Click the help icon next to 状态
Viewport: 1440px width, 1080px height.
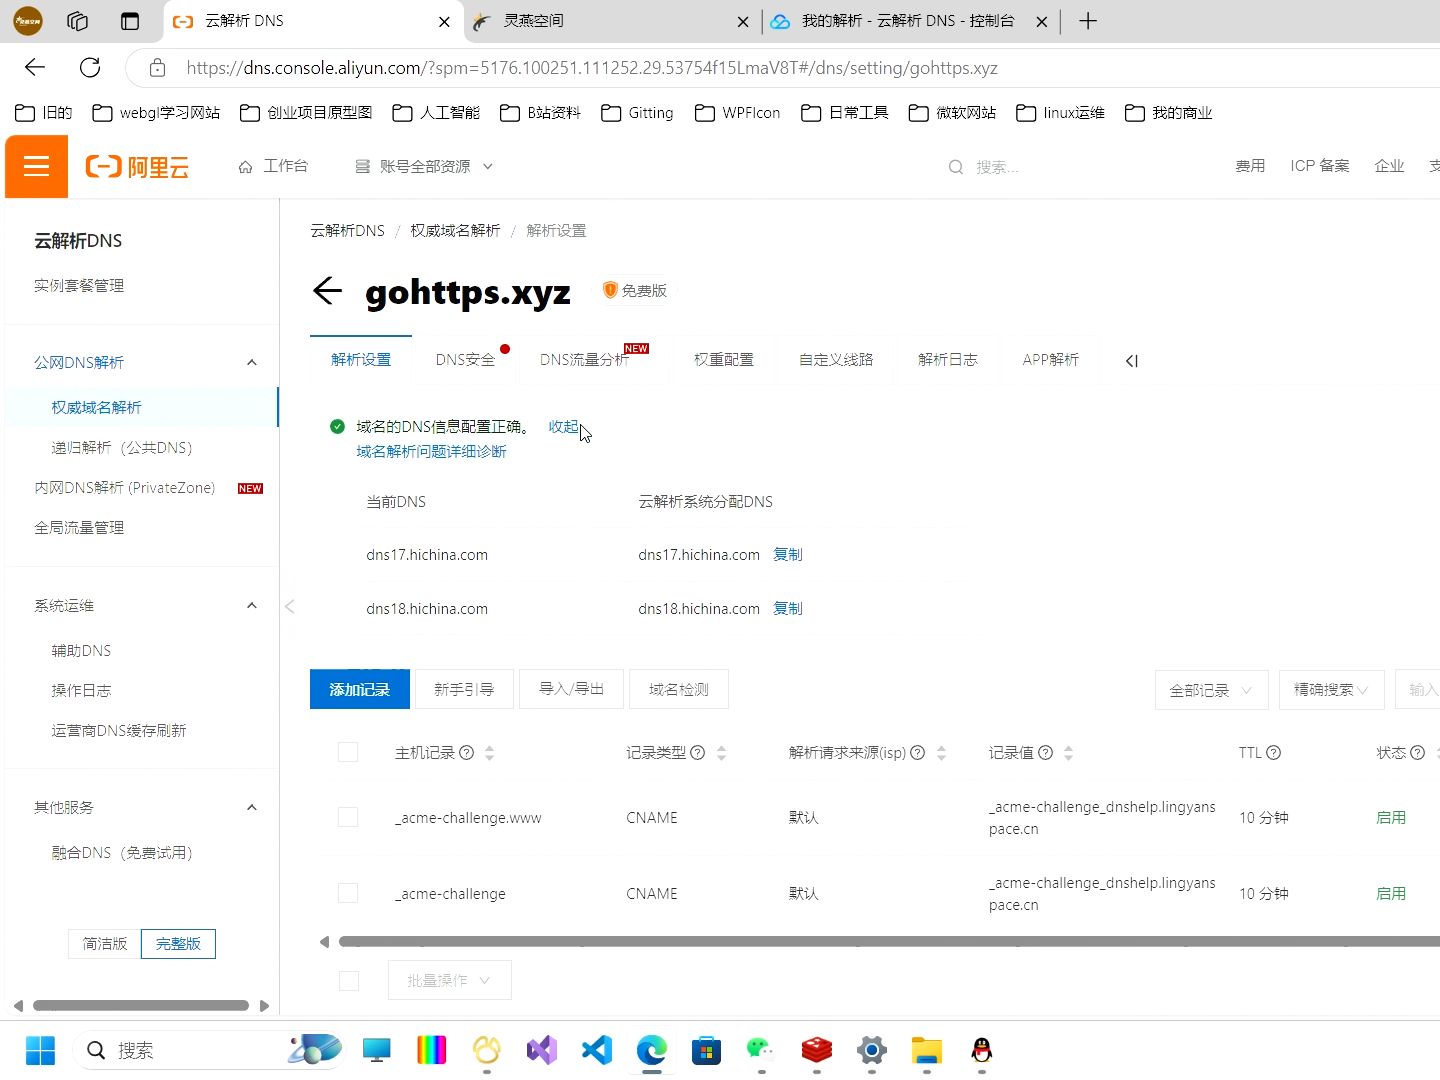(x=1417, y=753)
